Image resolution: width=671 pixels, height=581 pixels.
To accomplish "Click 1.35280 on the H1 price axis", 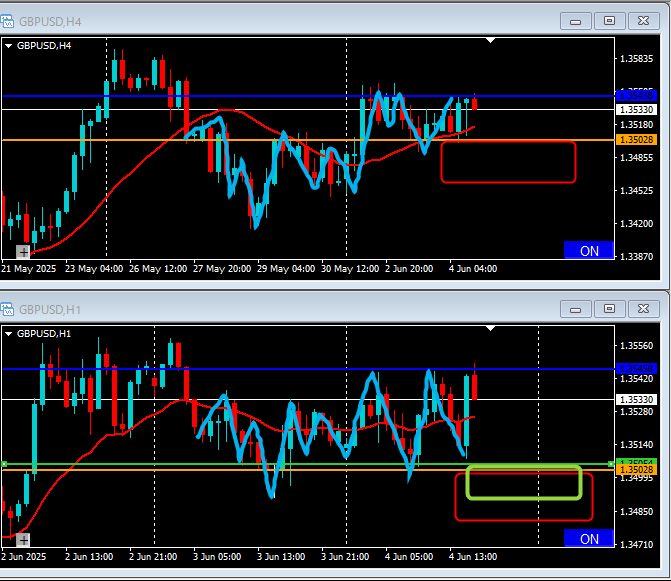I will point(636,412).
